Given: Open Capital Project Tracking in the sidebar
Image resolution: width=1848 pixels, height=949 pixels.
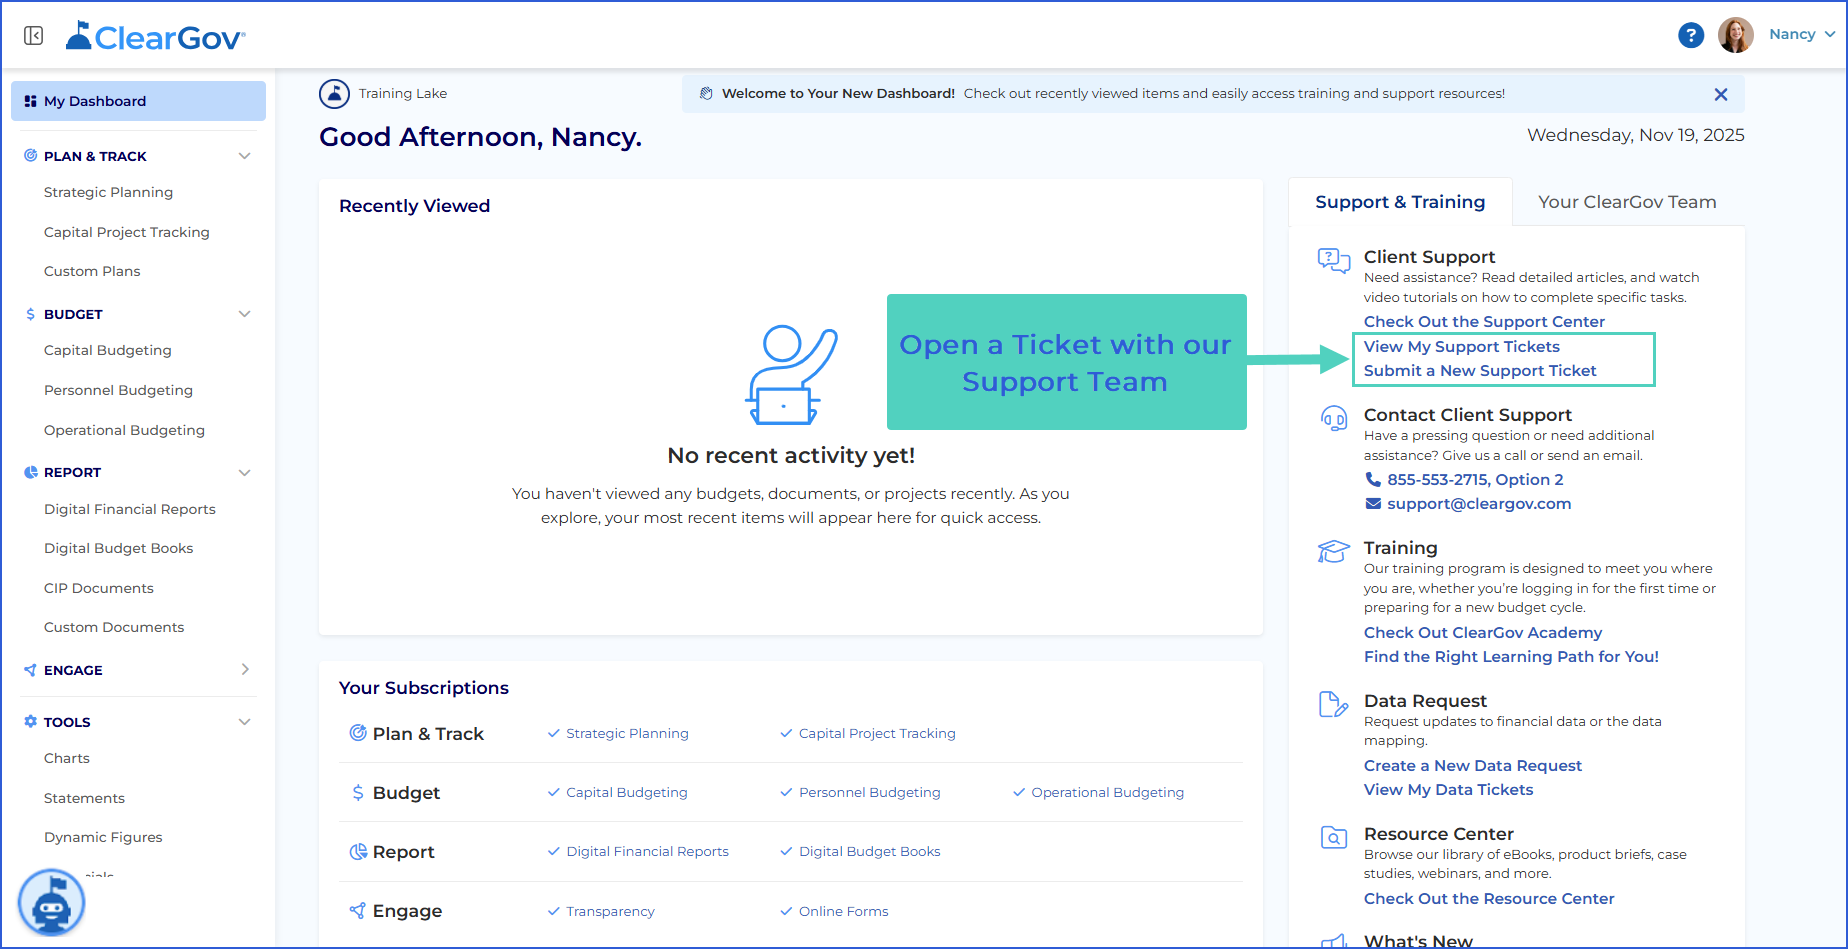Looking at the screenshot, I should click(x=127, y=232).
